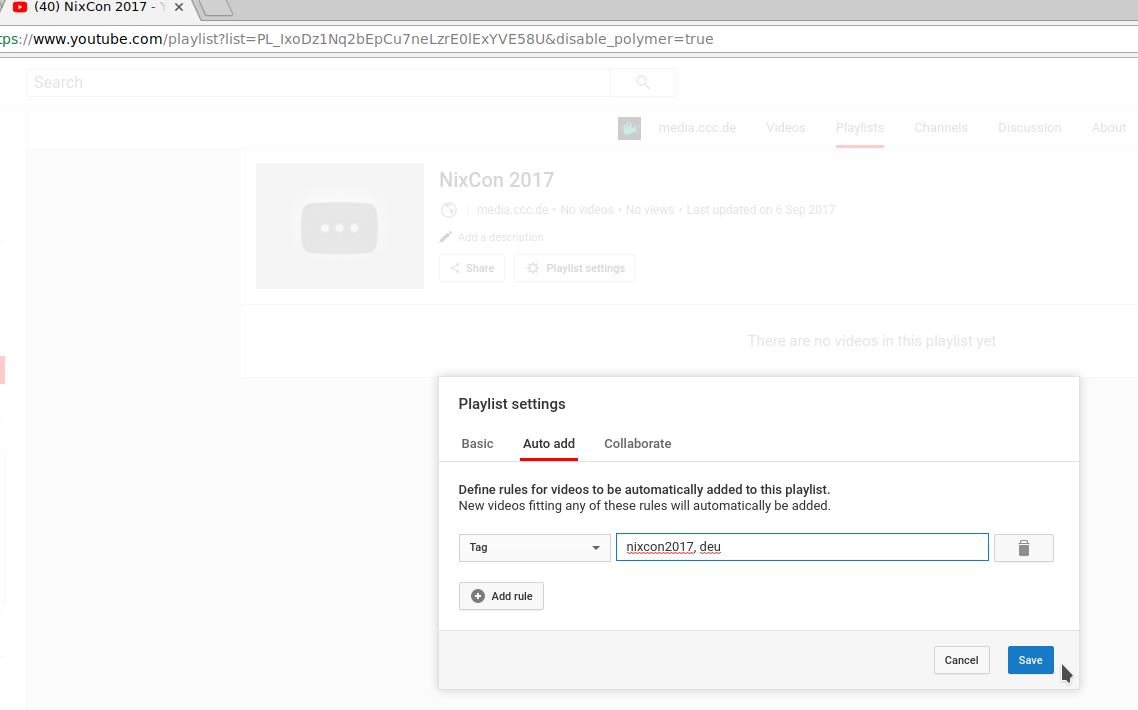The width and height of the screenshot is (1138, 710).
Task: Click the trash icon to delete the Tag rule
Action: click(x=1023, y=548)
